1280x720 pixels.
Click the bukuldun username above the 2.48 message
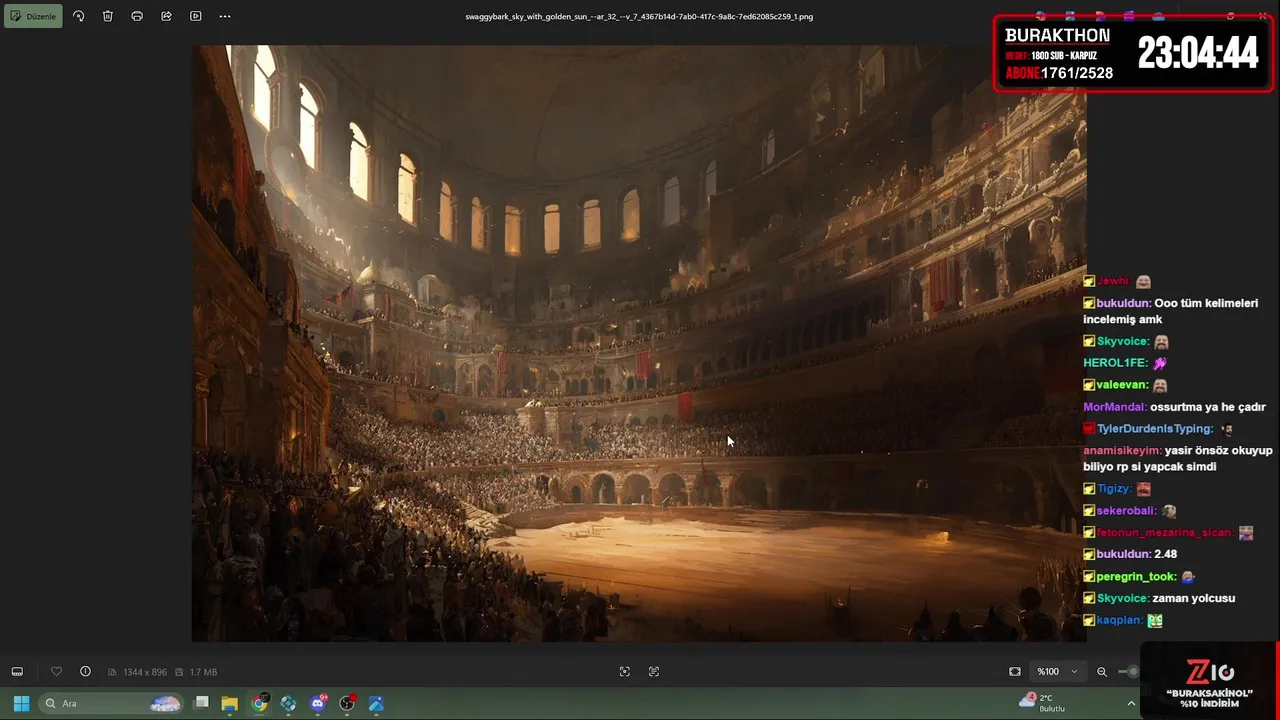pyautogui.click(x=1123, y=554)
